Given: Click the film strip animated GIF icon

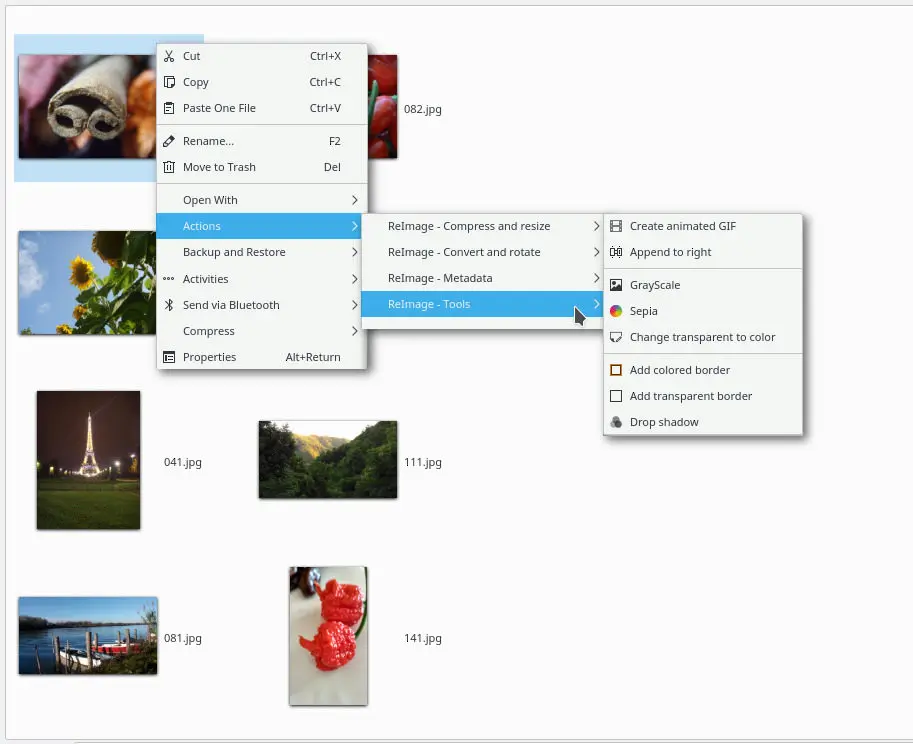Looking at the screenshot, I should click(616, 226).
